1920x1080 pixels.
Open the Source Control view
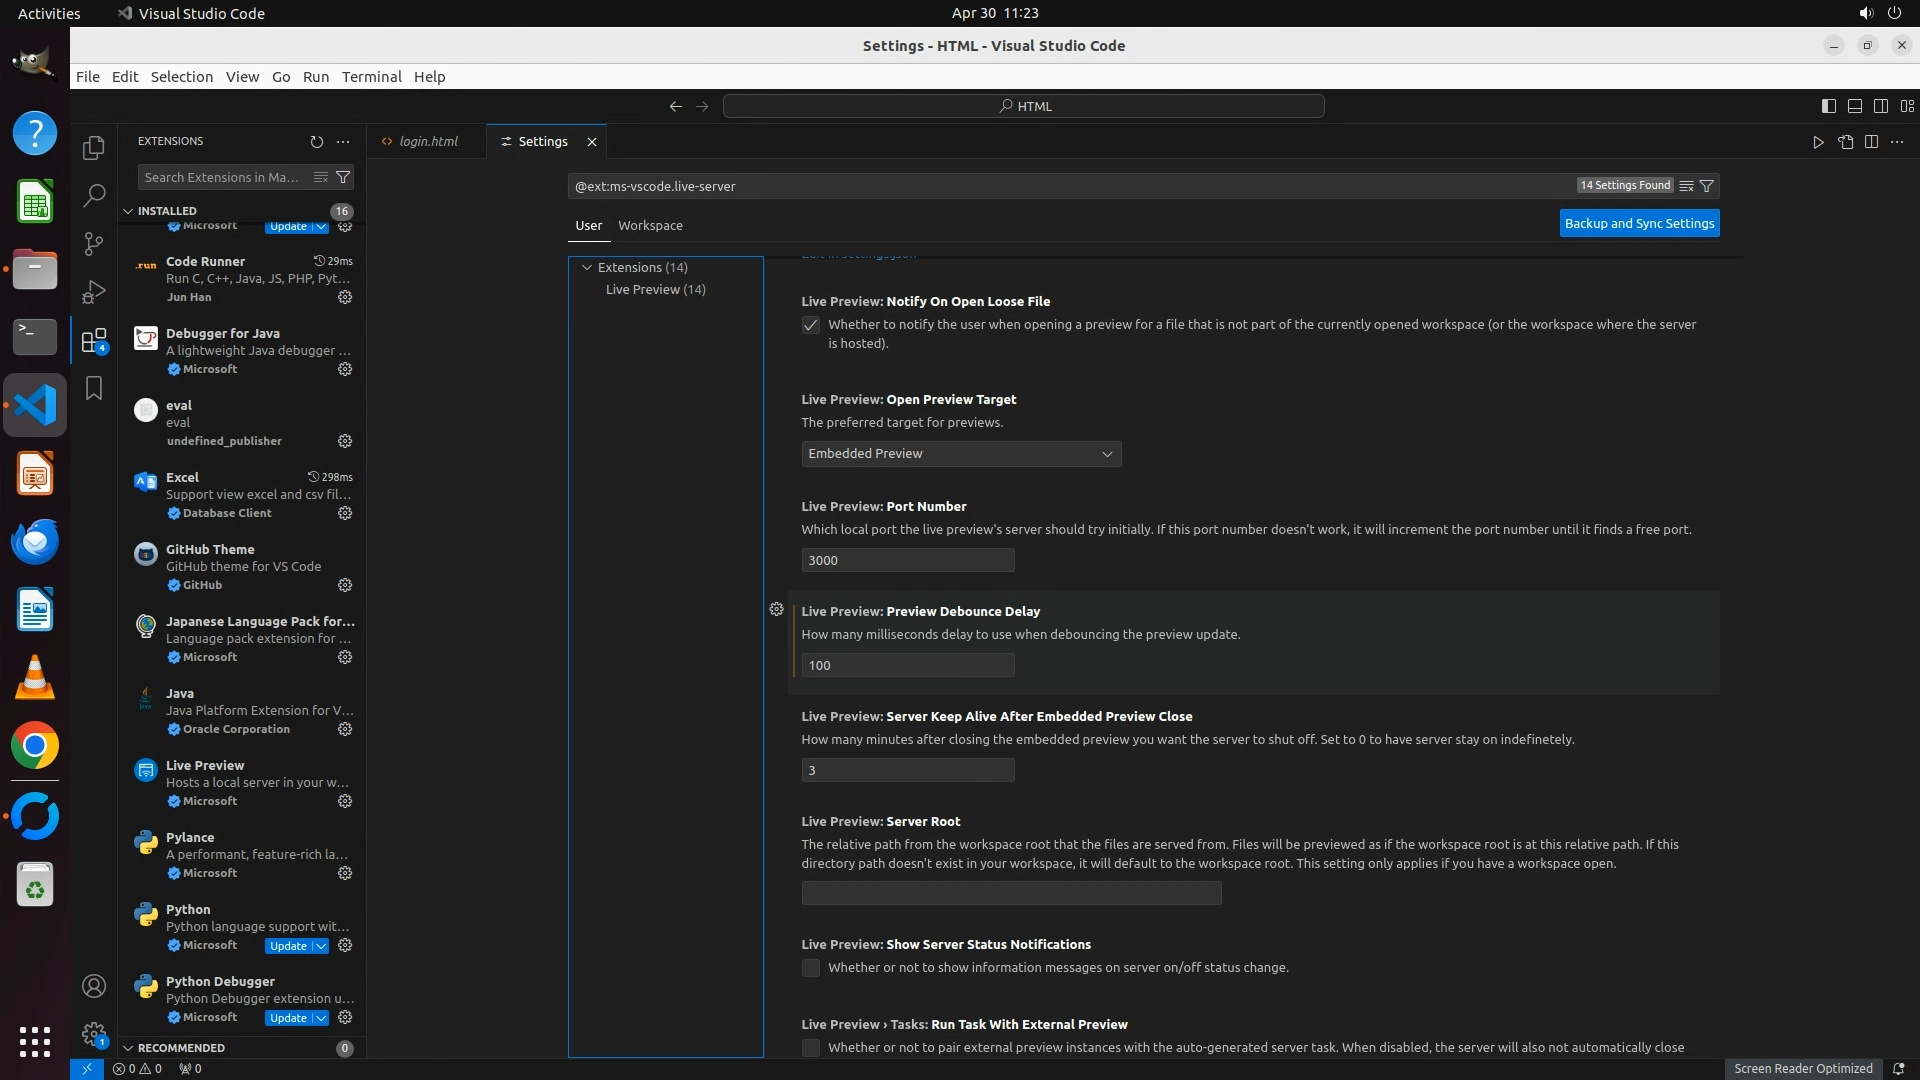93,244
